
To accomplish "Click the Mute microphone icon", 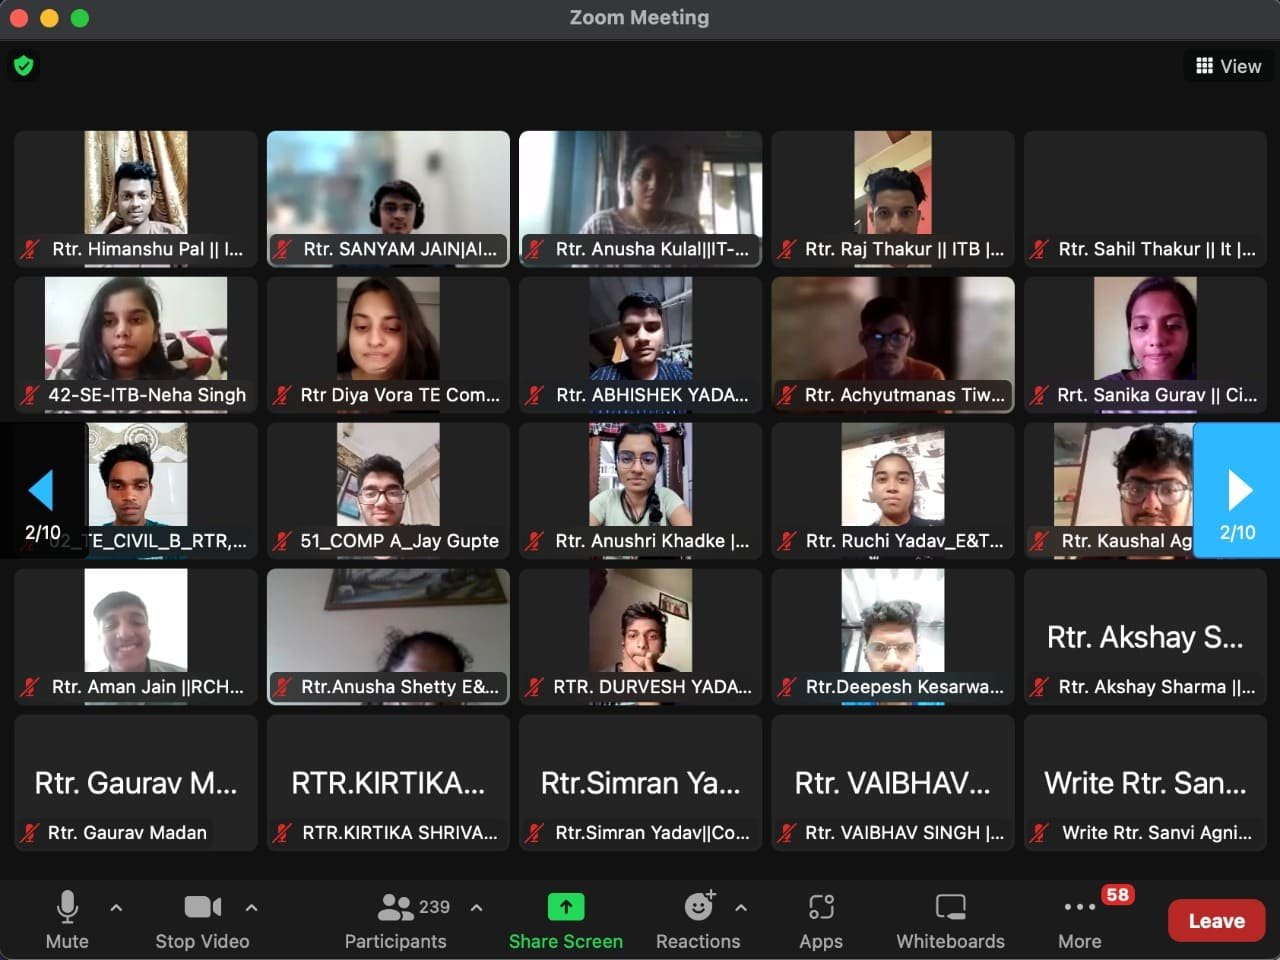I will pos(67,906).
